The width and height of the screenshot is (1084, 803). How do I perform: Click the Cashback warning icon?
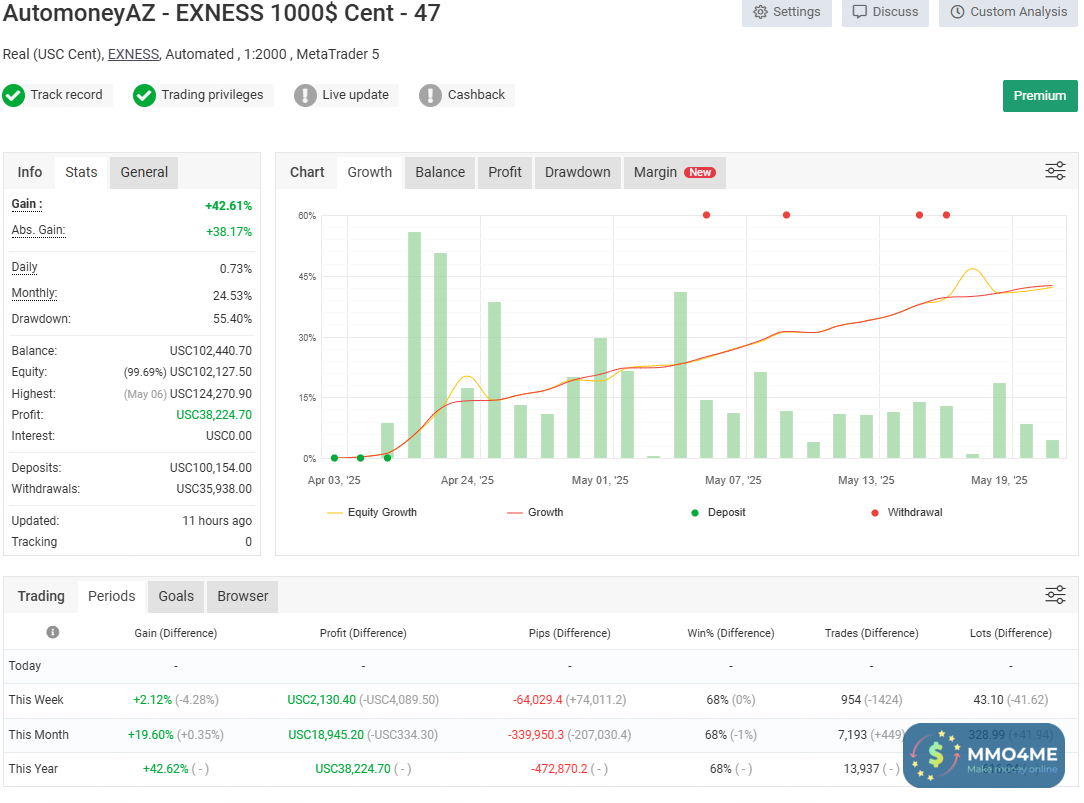click(x=430, y=95)
